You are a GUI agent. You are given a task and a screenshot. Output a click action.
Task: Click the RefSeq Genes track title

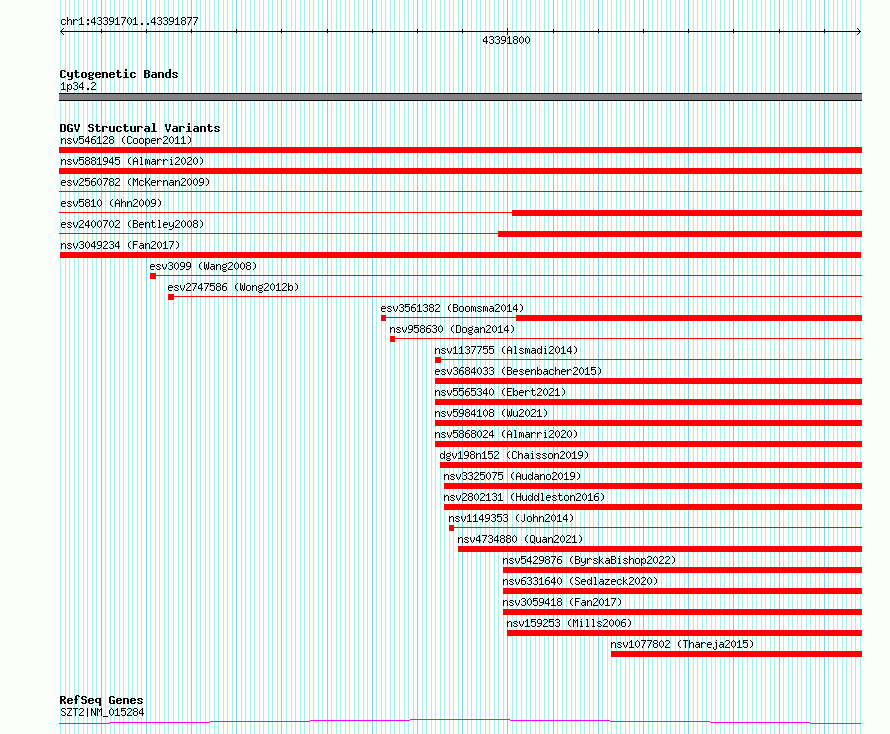[101, 701]
